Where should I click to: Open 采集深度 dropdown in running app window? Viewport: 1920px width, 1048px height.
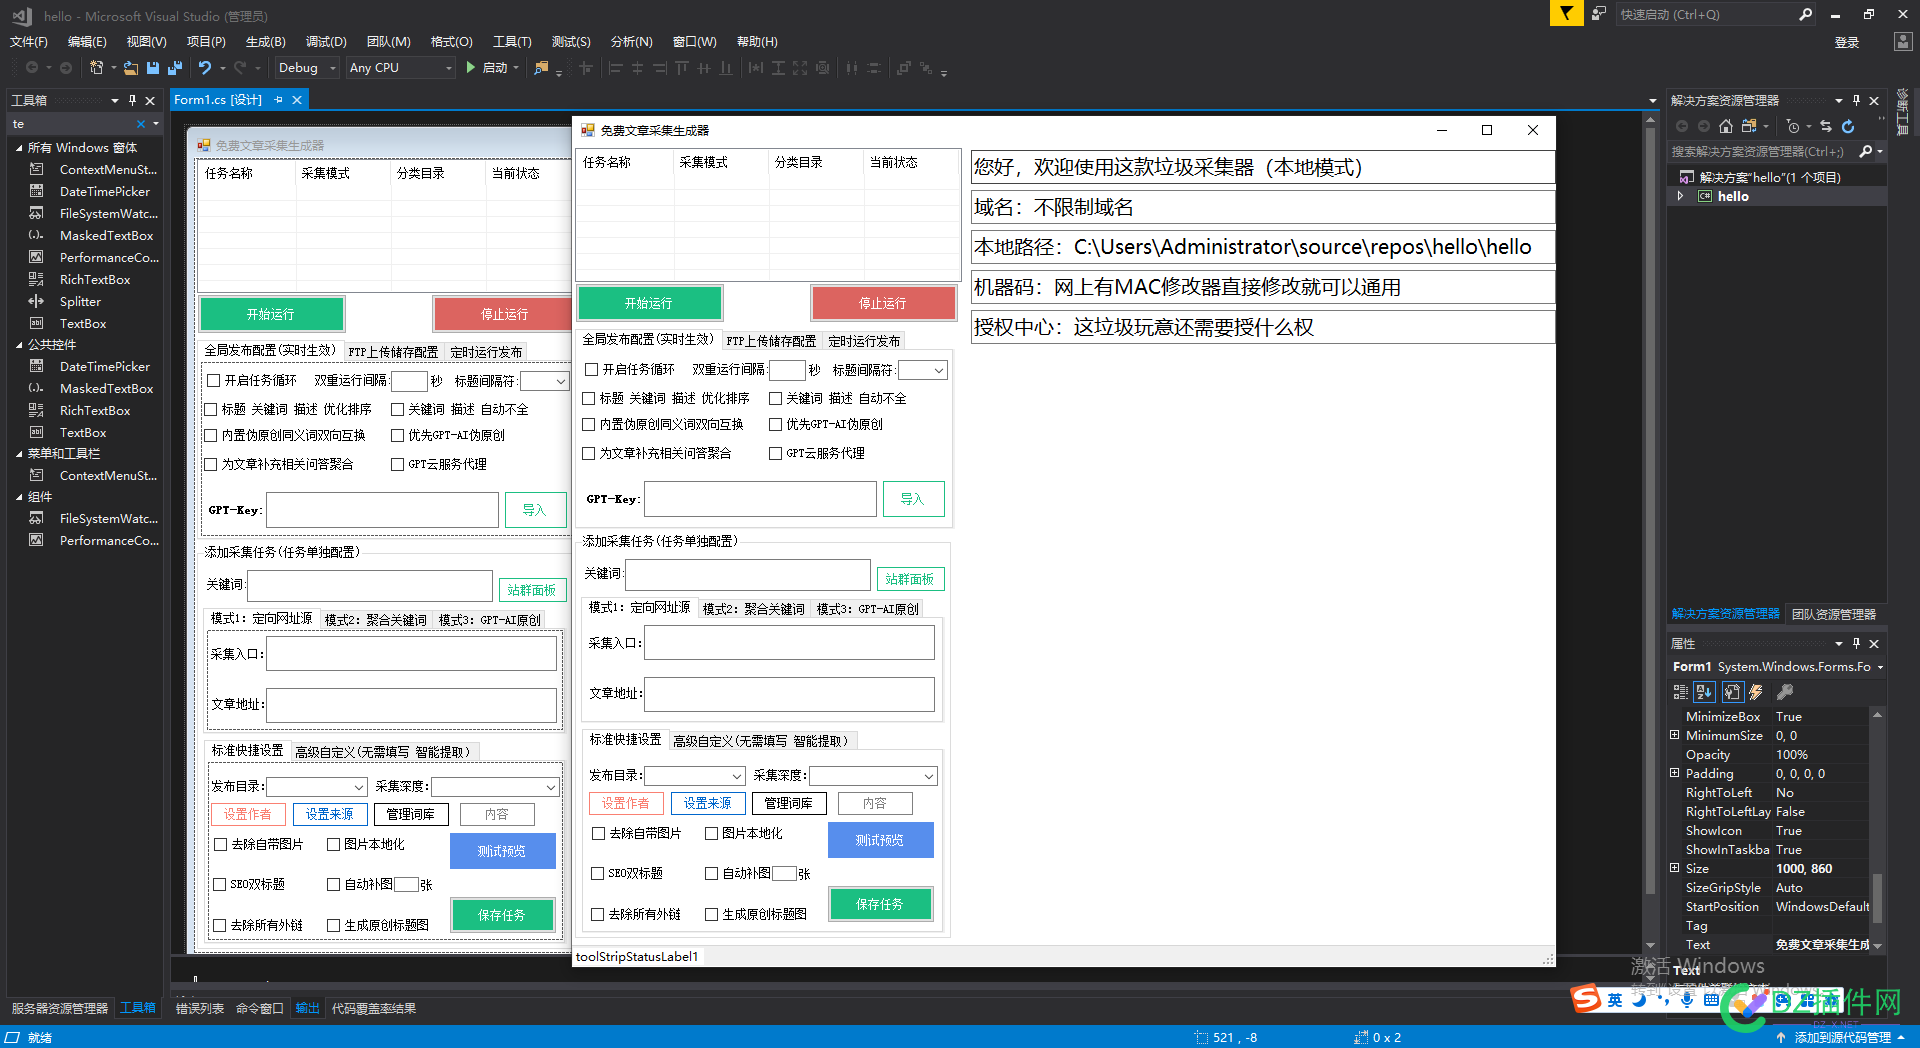[x=929, y=776]
